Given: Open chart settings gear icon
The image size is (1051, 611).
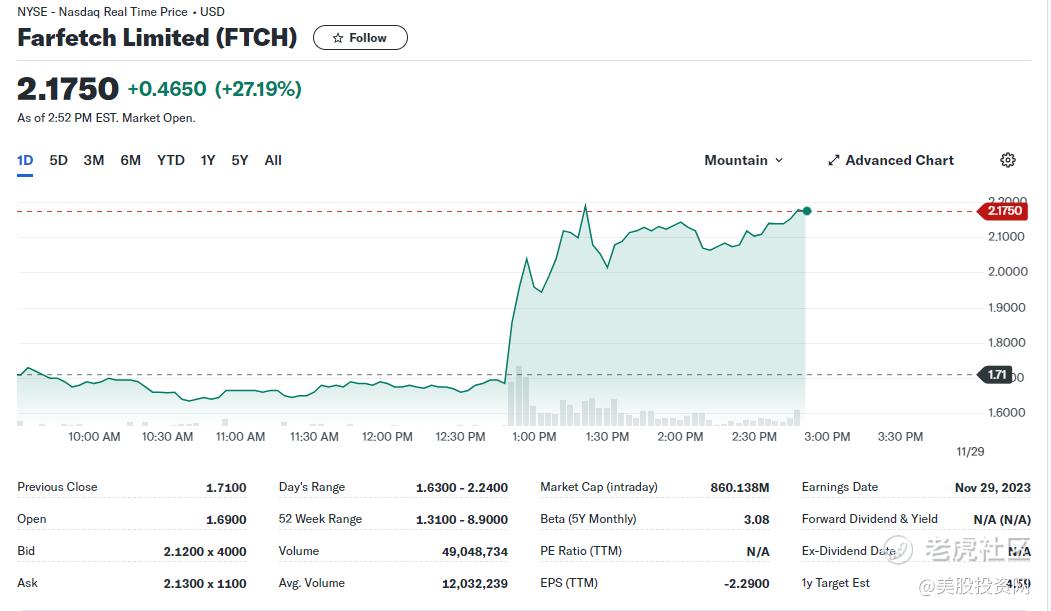Looking at the screenshot, I should coord(1007,160).
